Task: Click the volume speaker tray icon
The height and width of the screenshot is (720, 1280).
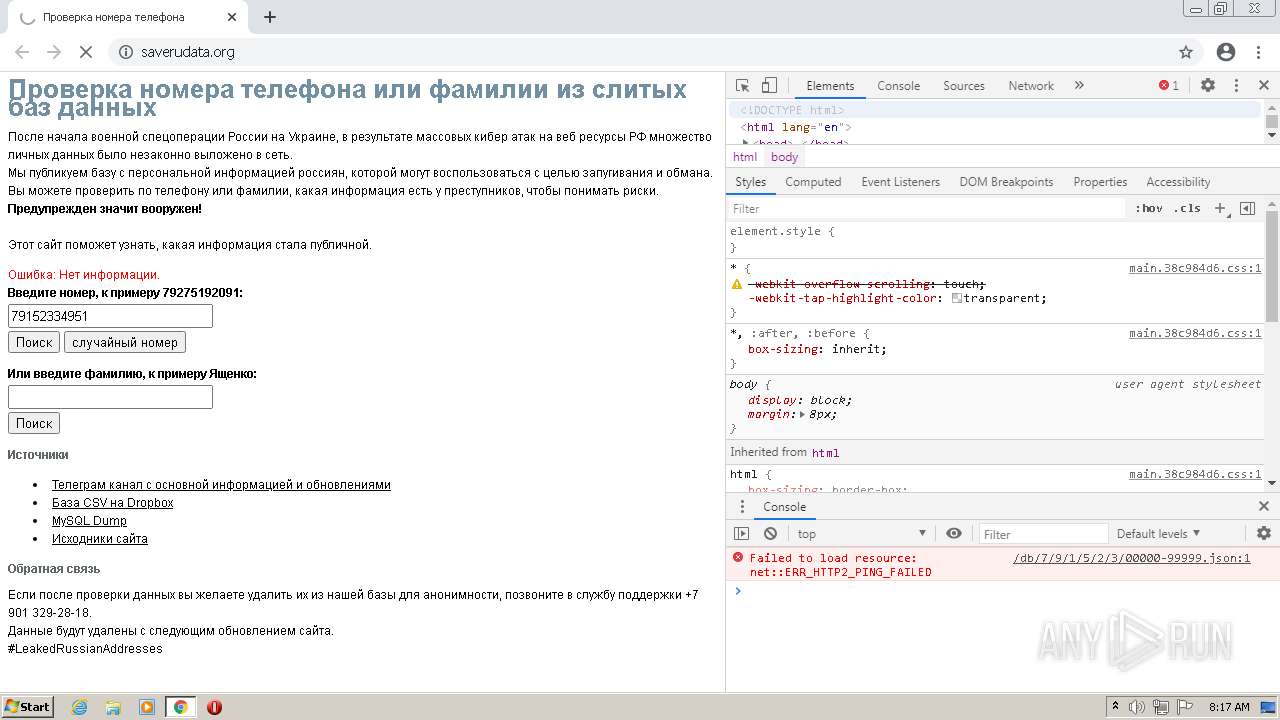Action: [1136, 707]
